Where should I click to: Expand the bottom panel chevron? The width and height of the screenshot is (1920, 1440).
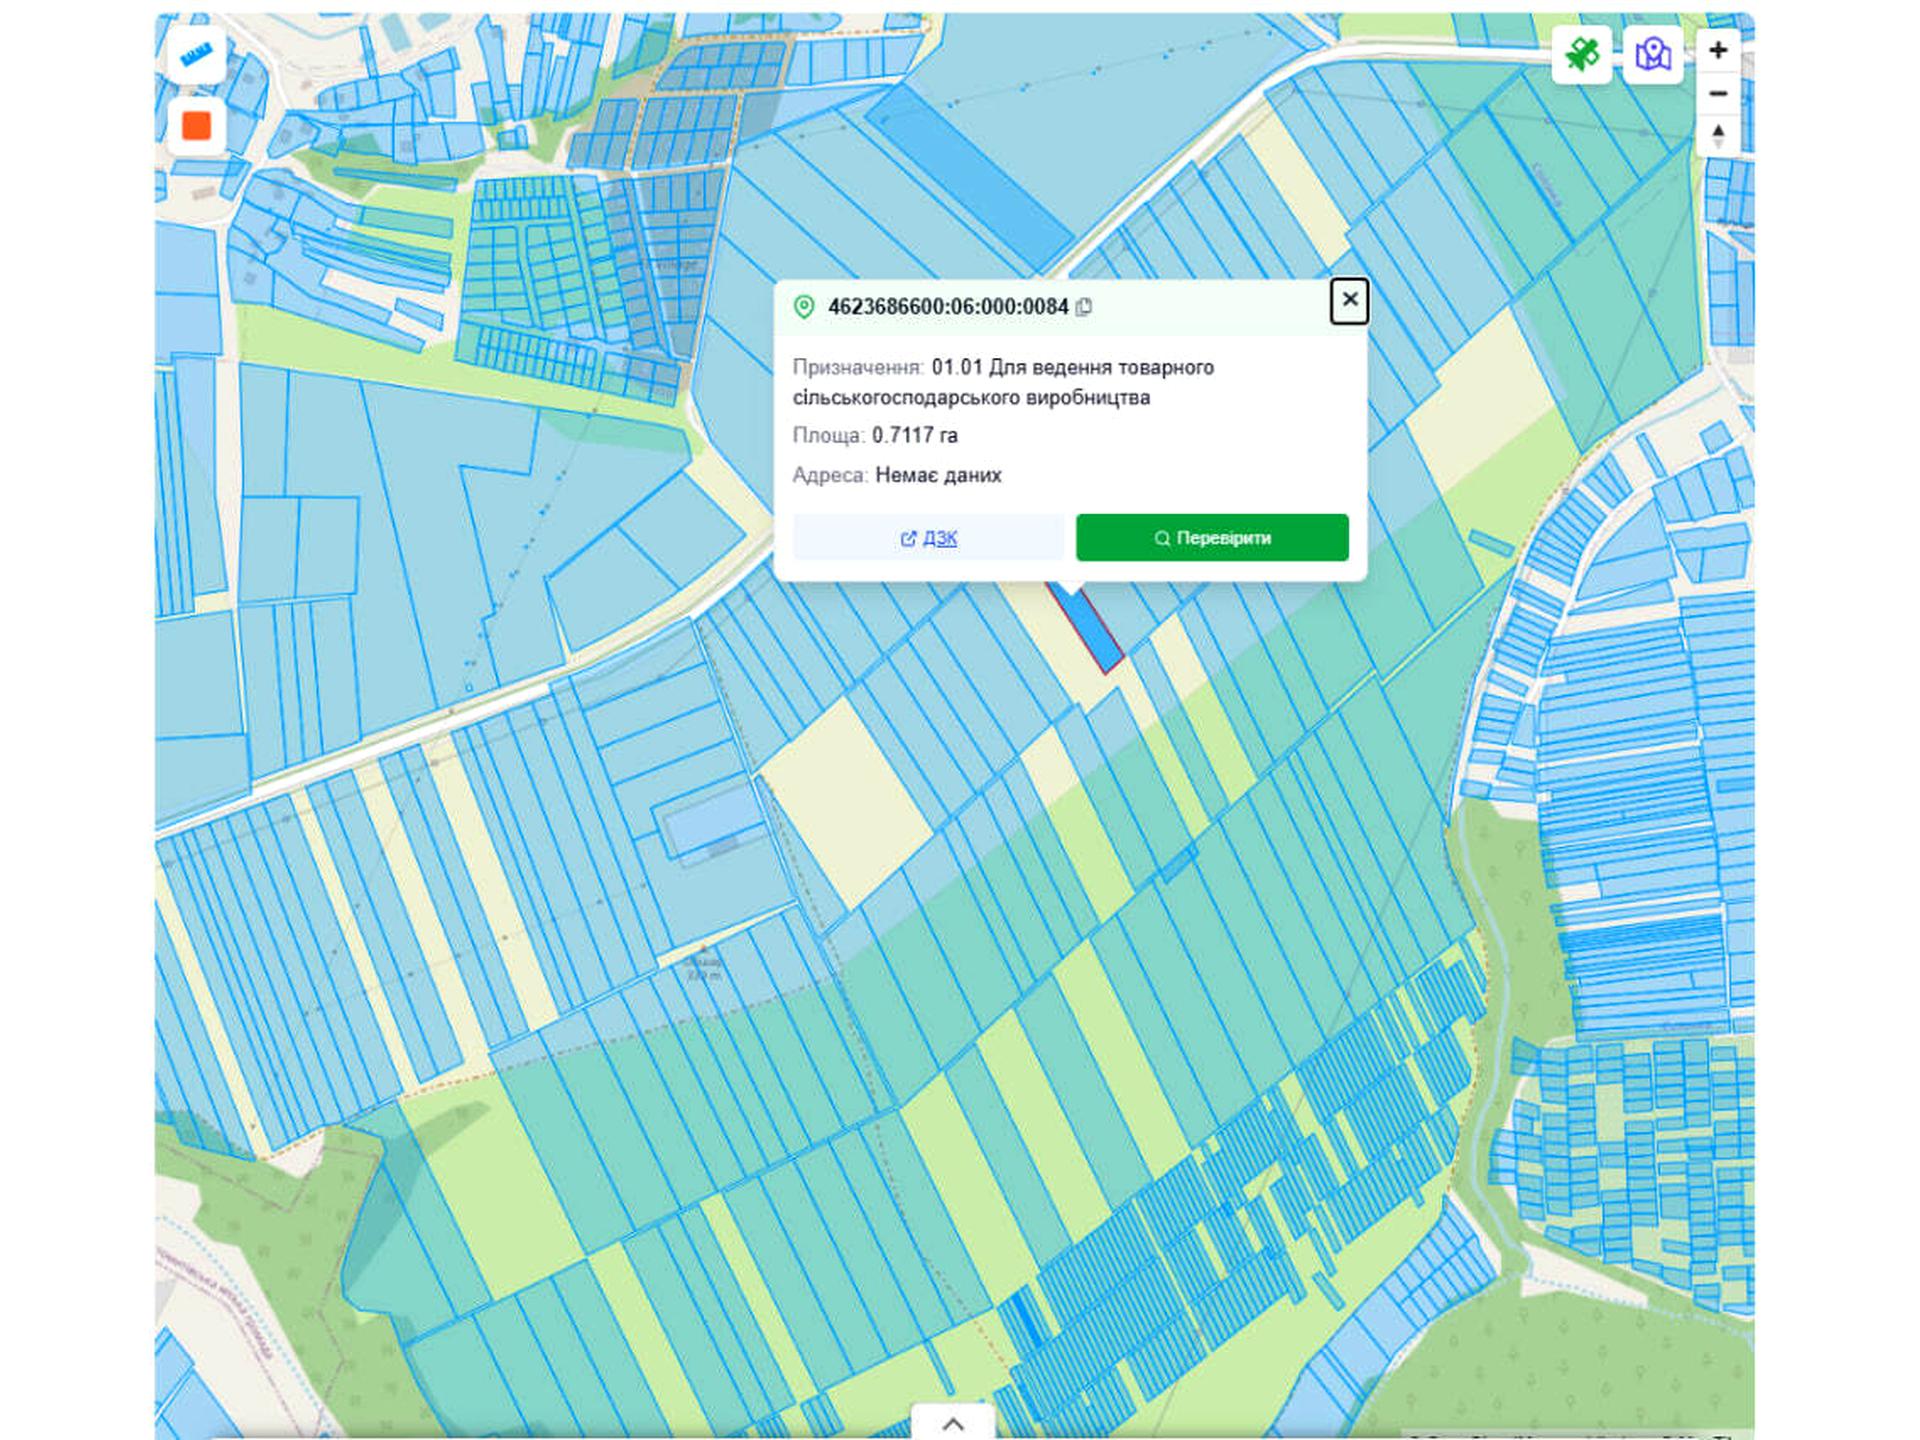point(953,1424)
